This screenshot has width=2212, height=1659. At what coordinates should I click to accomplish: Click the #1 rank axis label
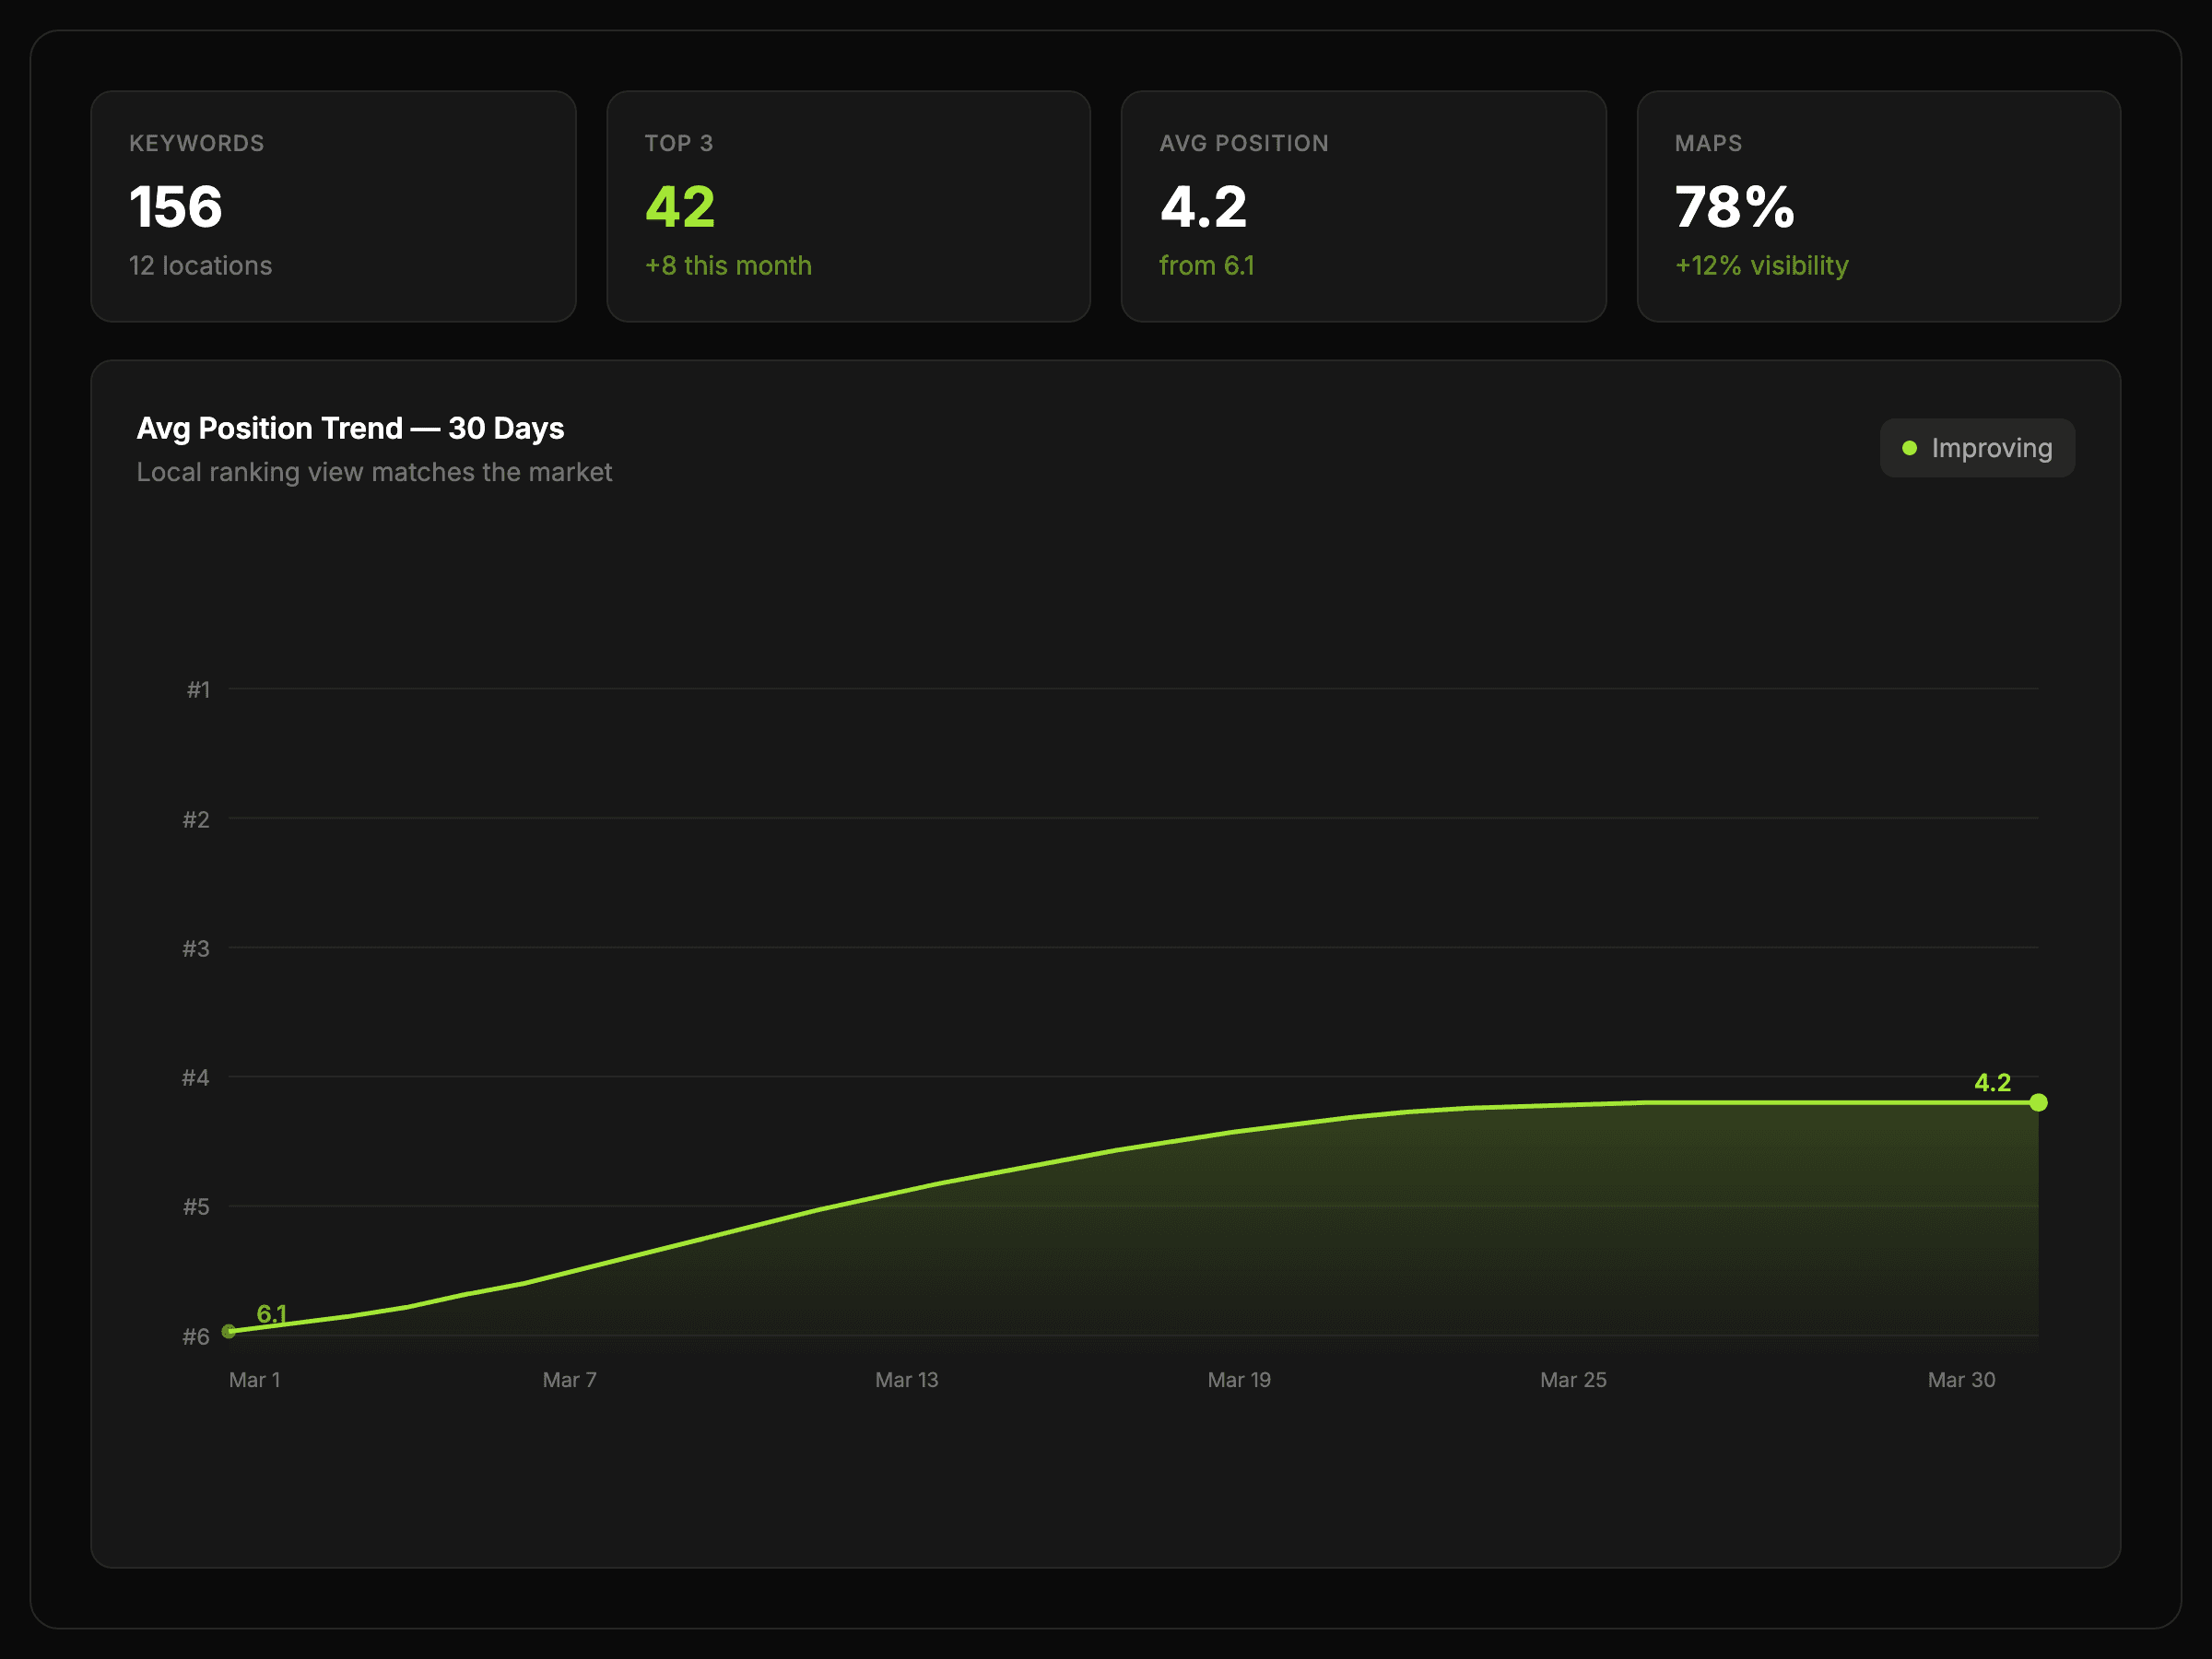click(198, 690)
